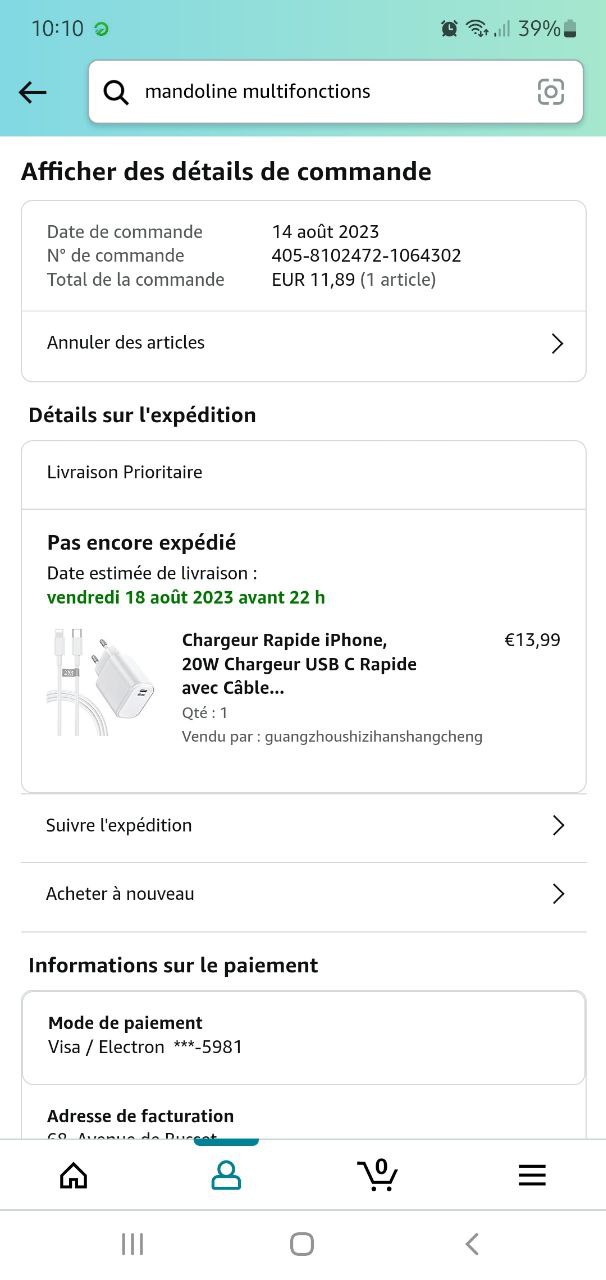This screenshot has width=606, height=1280.
Task: Tap the Mode de paiement Visa card
Action: pyautogui.click(x=303, y=1037)
